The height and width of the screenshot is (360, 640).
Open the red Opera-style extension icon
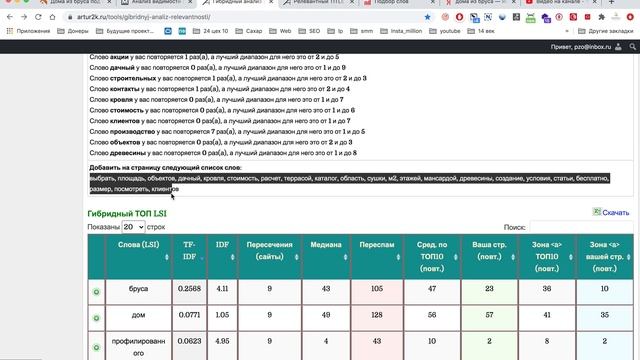460,17
